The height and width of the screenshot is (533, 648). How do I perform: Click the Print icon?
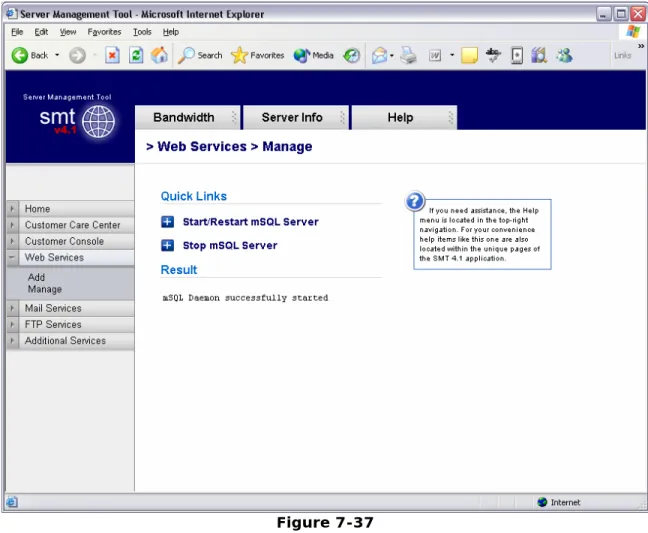coord(409,55)
